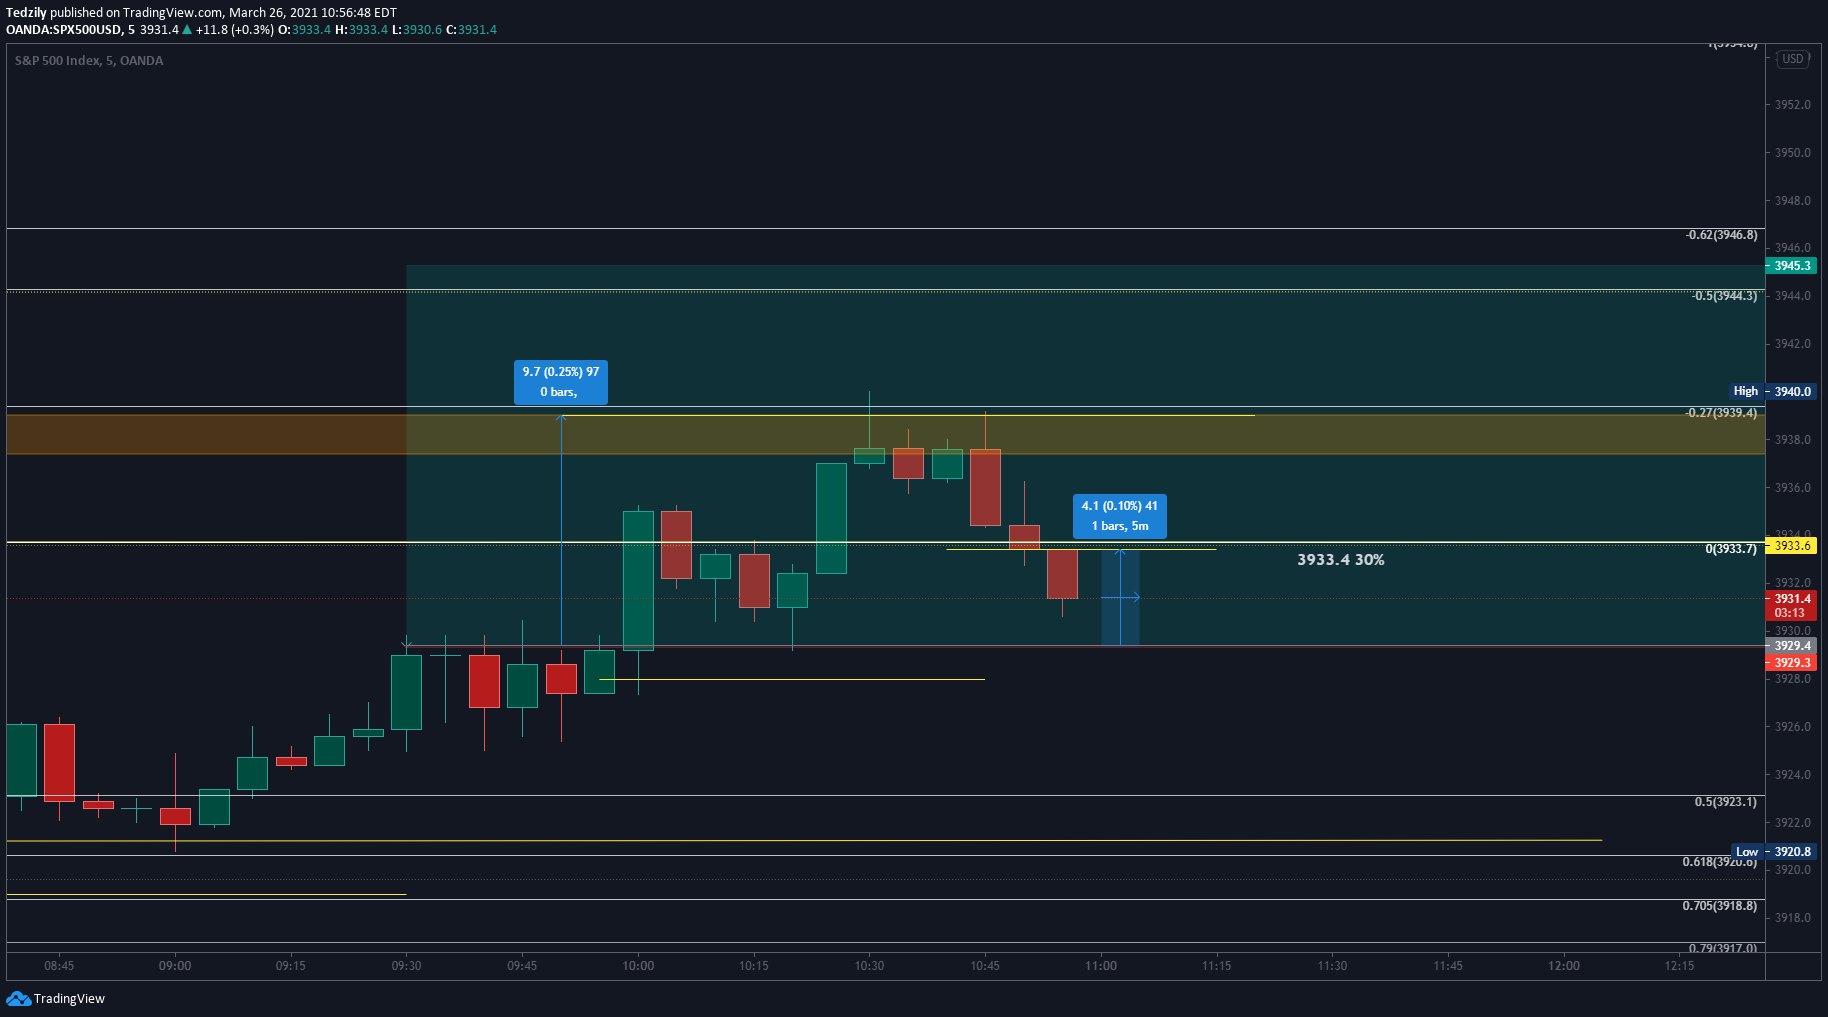Click the 3933.4 30% text annotation
Screen dimensions: 1828x1017
coord(1341,560)
